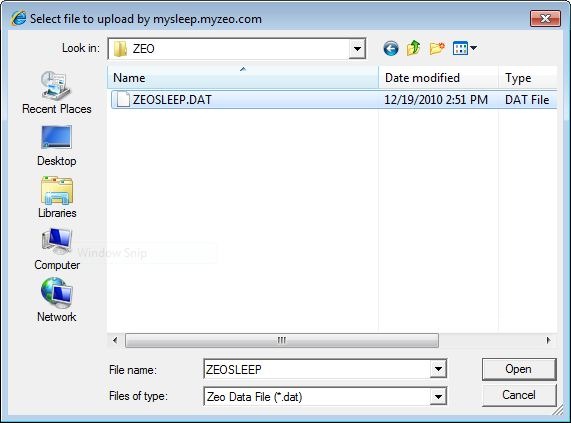The image size is (571, 423).
Task: Click the scroll left arrow
Action: point(115,340)
